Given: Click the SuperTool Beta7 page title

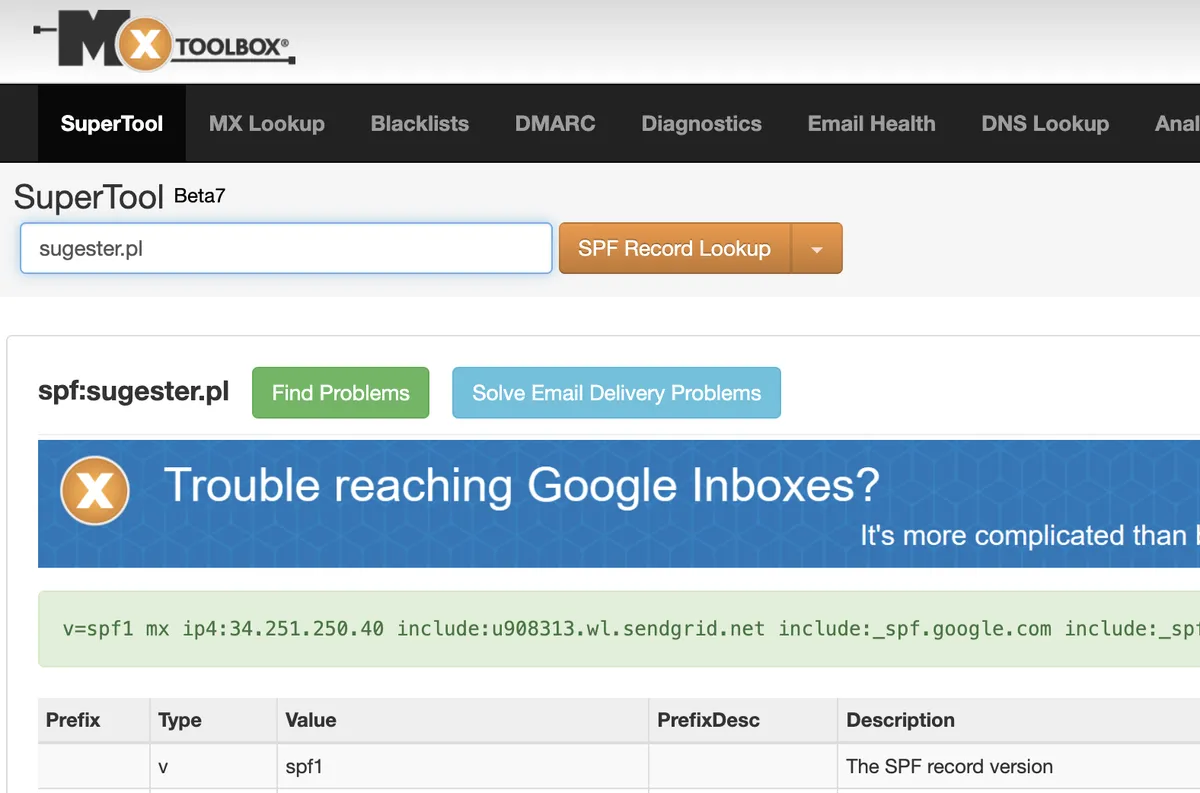Looking at the screenshot, I should [x=120, y=197].
